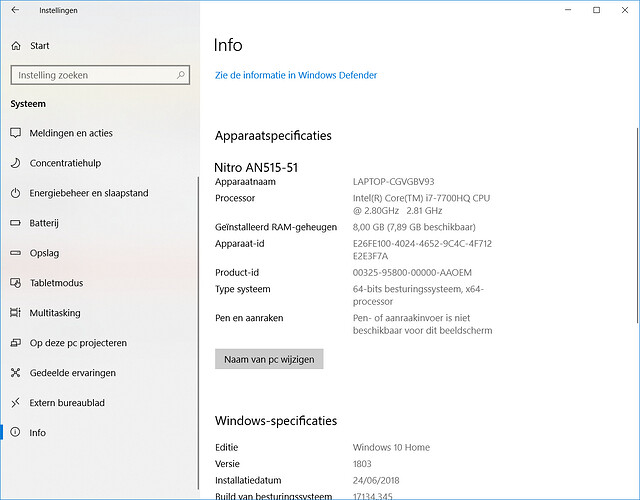Screen dimensions: 640x500
Task: Select the Concentratiehulp moon icon
Action: (16, 163)
